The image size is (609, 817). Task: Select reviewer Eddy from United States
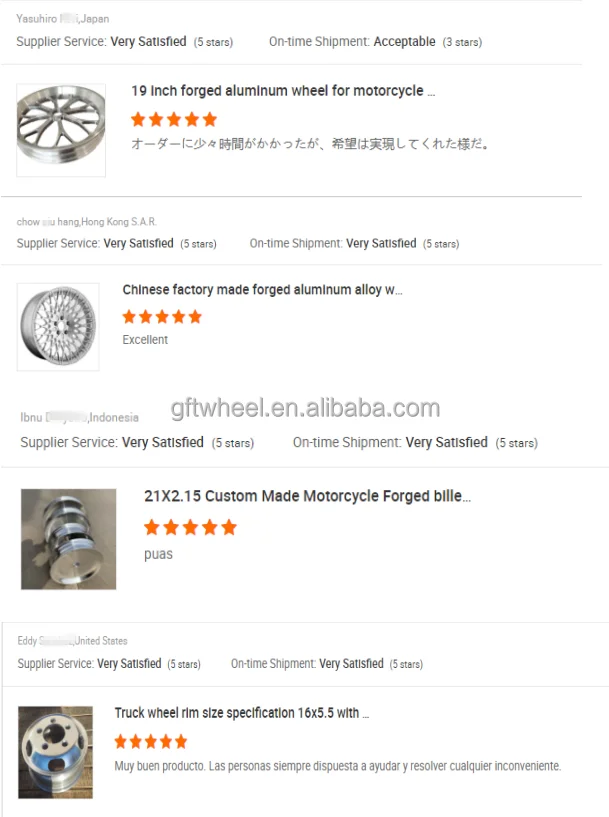[x=72, y=641]
